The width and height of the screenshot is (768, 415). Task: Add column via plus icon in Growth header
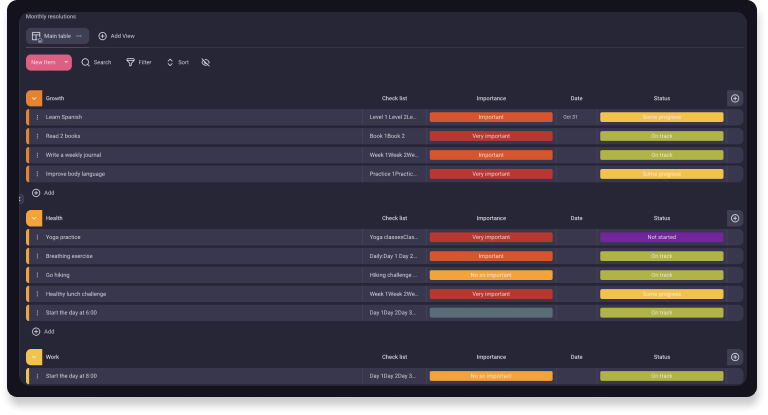(735, 98)
